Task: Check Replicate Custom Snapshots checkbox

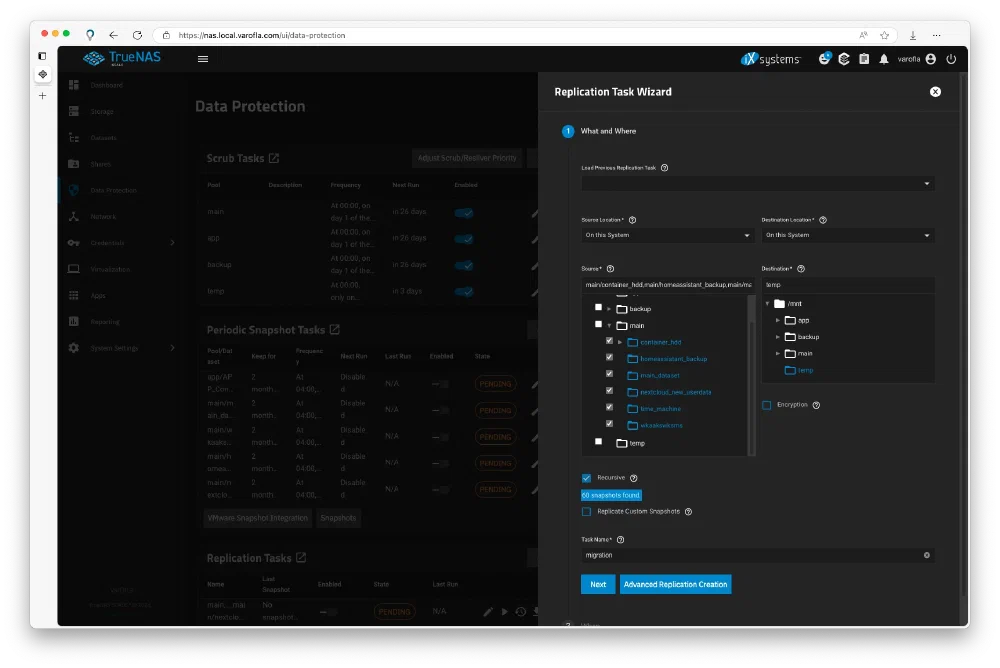Action: (587, 511)
